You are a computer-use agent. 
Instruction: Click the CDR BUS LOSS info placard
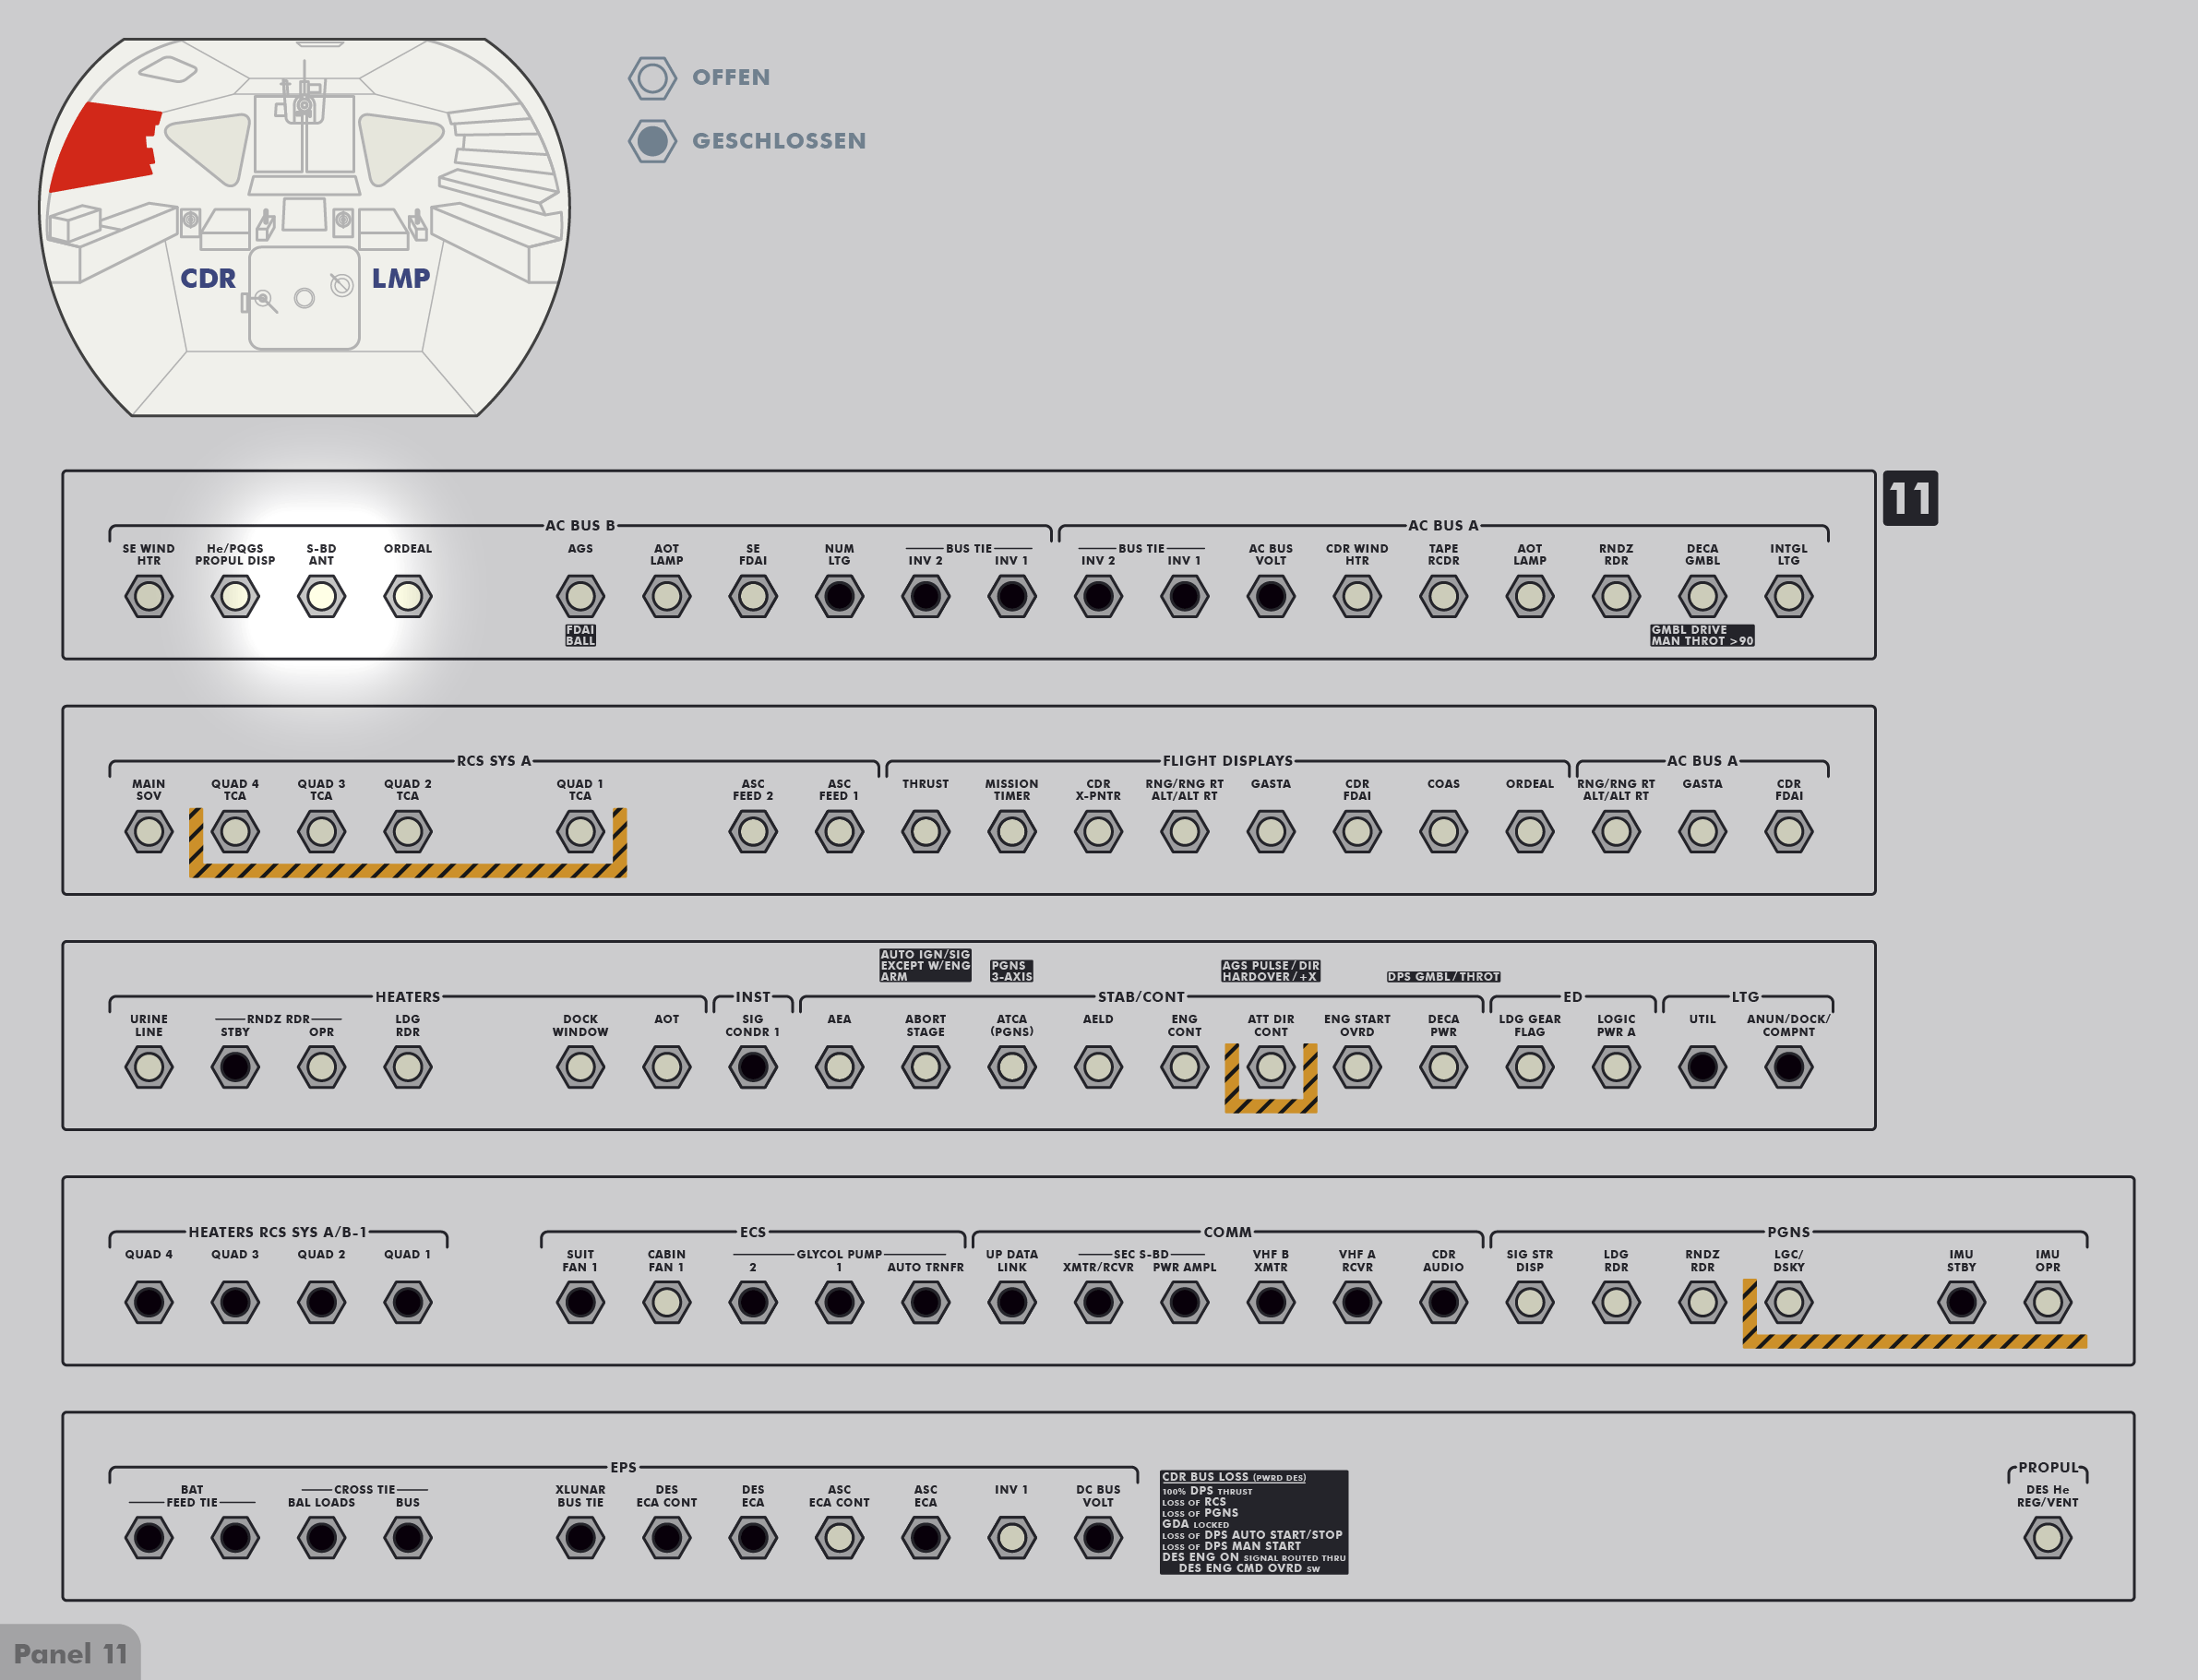[1253, 1522]
